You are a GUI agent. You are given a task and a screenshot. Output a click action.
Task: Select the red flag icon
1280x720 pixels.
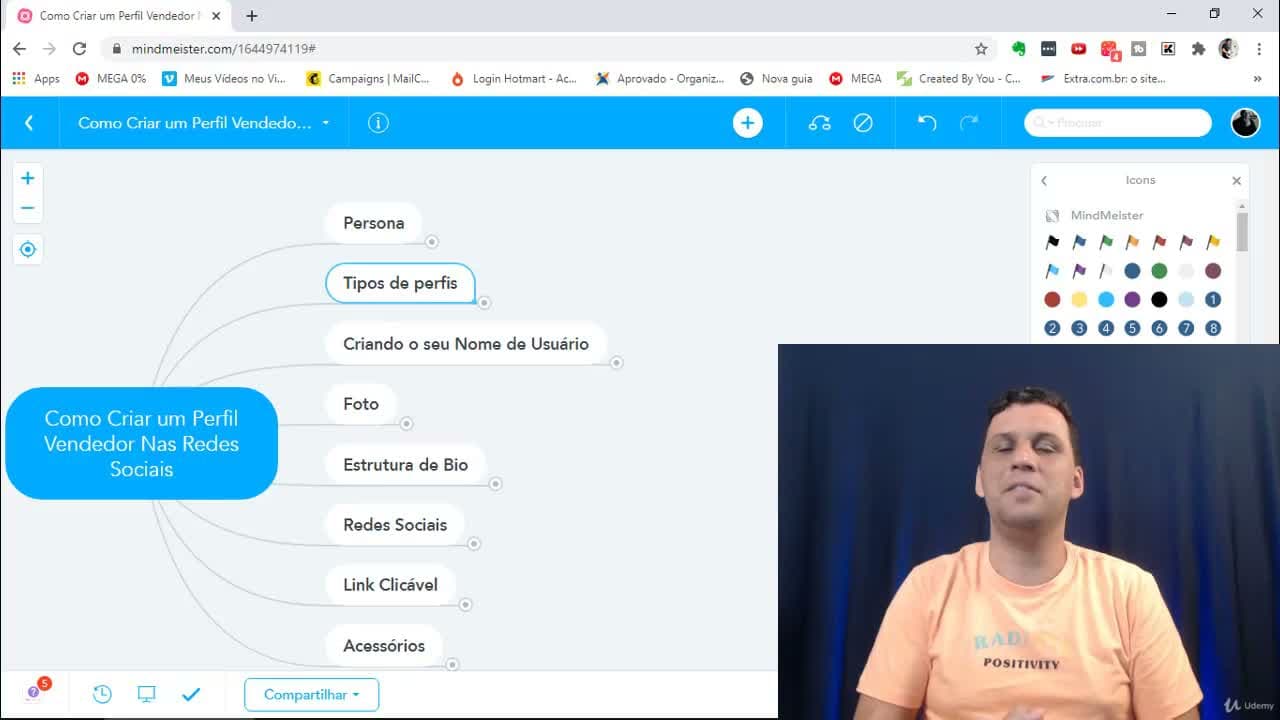(1159, 242)
